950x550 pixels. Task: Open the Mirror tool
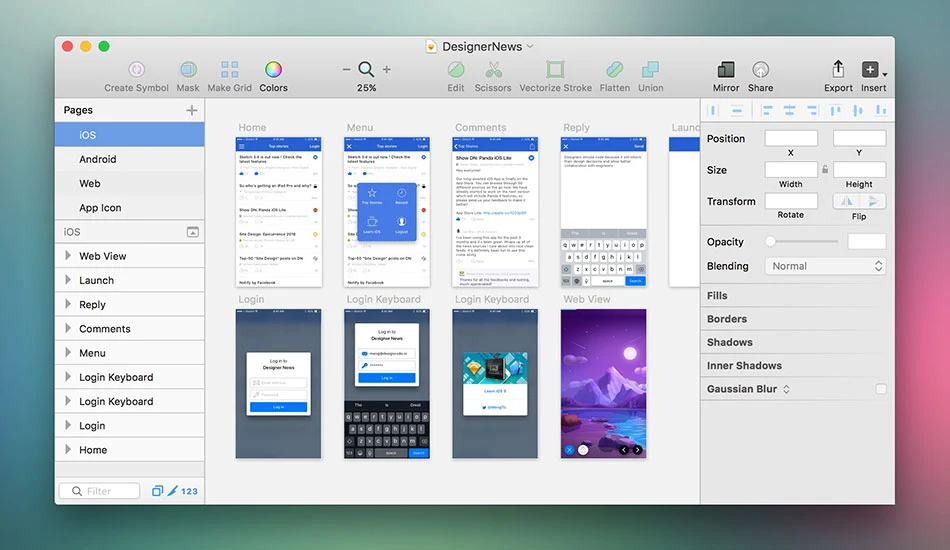(726, 70)
